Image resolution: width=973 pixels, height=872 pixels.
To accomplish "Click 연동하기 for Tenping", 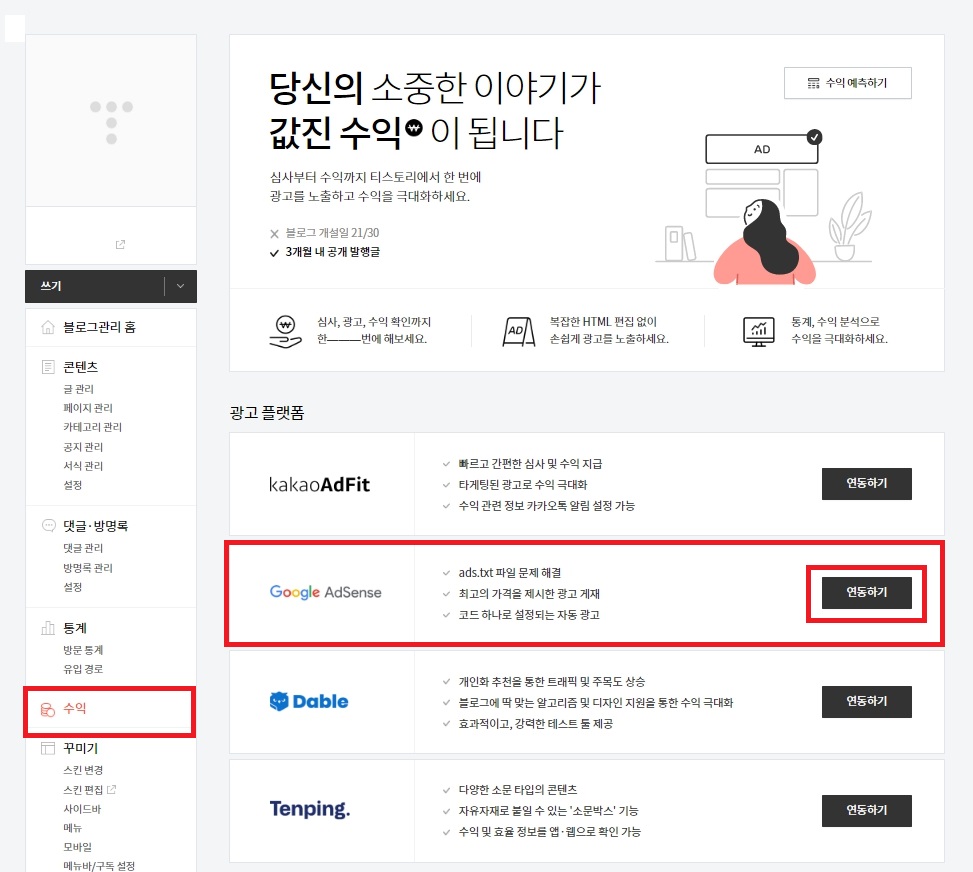I will click(867, 811).
